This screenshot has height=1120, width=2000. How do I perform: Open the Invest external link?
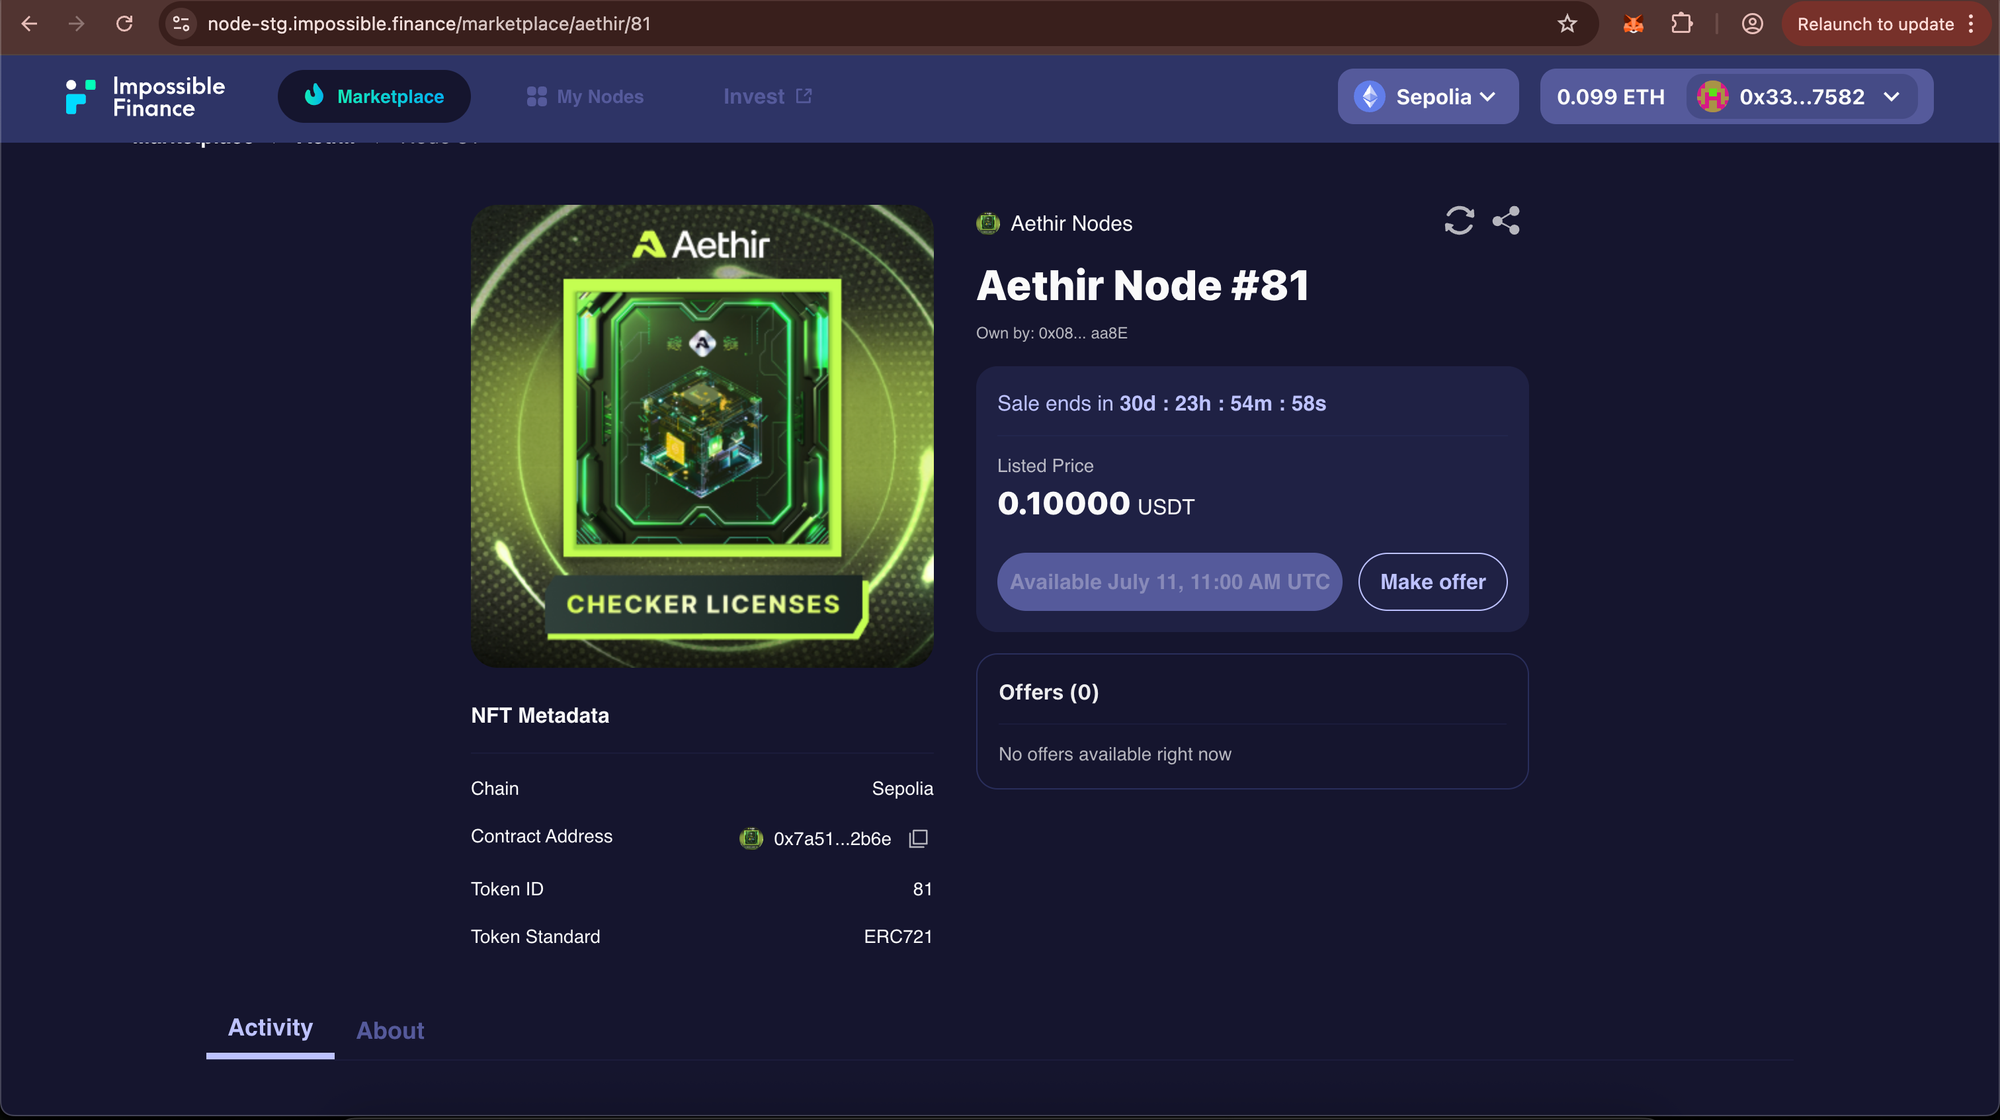point(767,97)
